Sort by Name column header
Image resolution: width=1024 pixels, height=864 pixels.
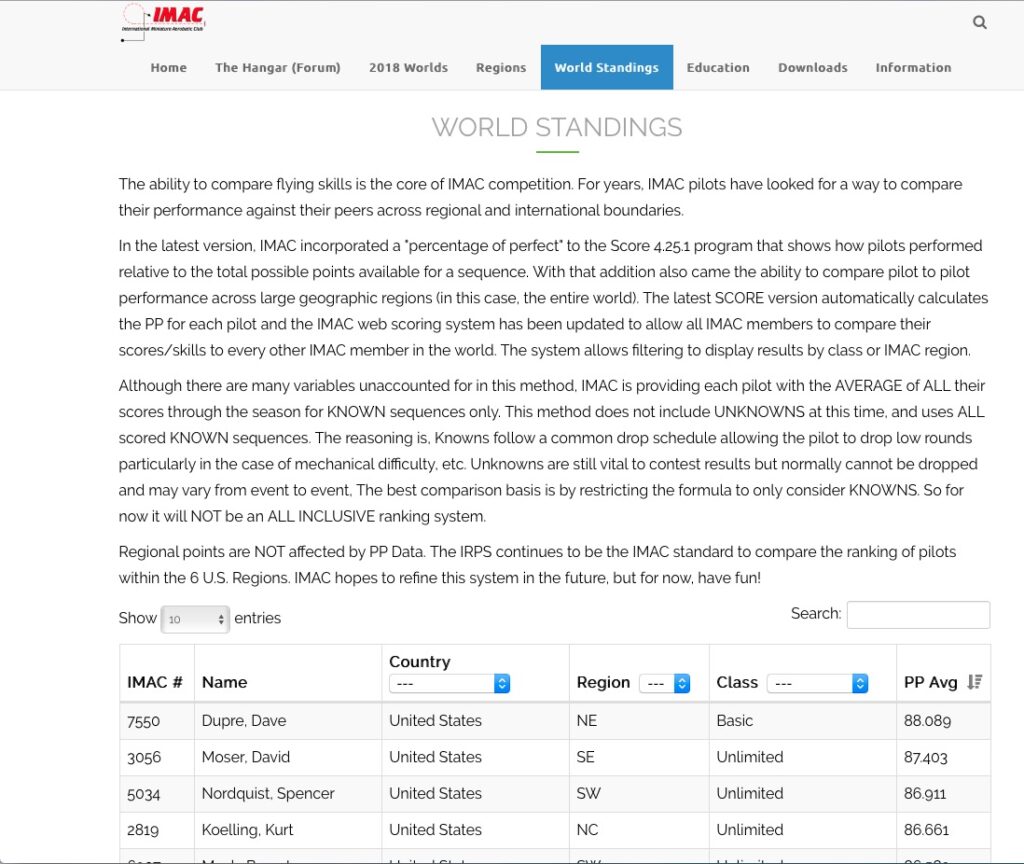225,682
